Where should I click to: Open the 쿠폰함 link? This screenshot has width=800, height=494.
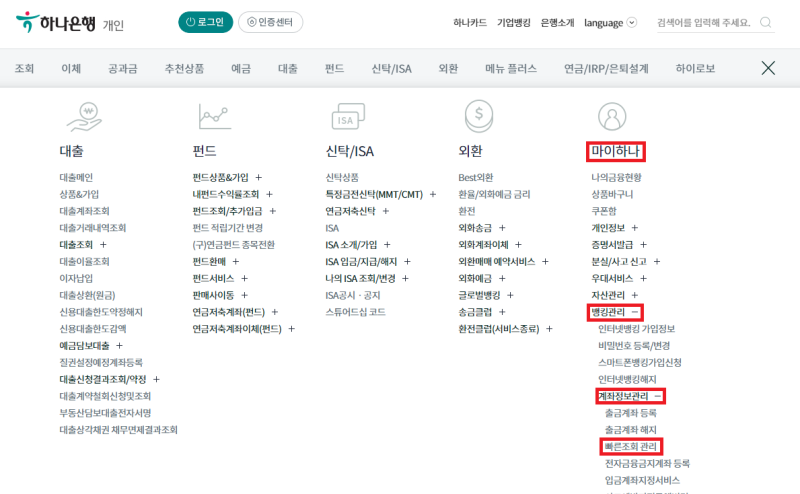click(604, 211)
